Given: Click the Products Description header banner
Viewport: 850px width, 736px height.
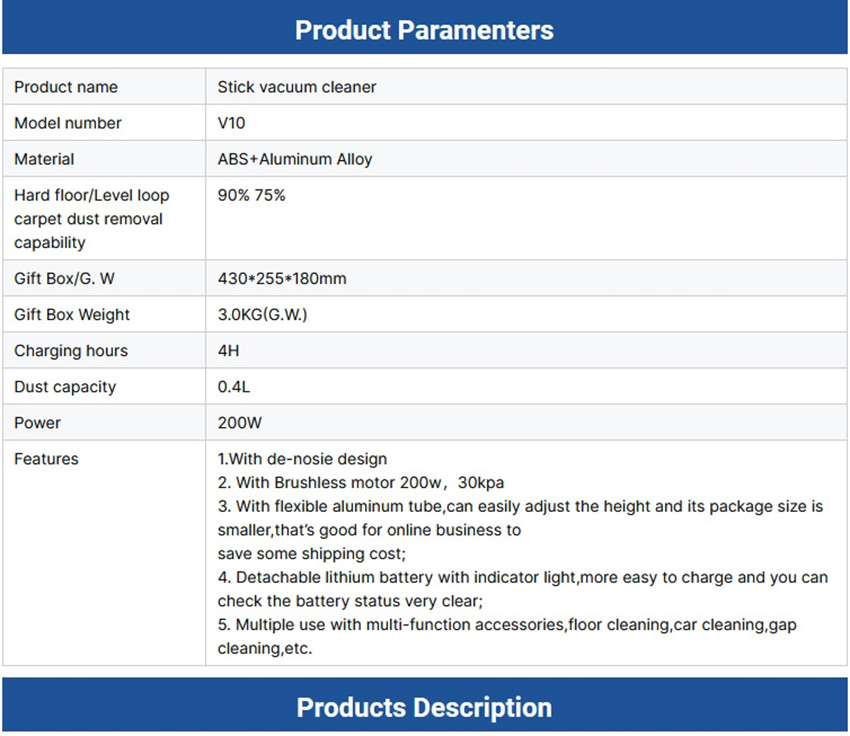Looking at the screenshot, I should [x=424, y=707].
